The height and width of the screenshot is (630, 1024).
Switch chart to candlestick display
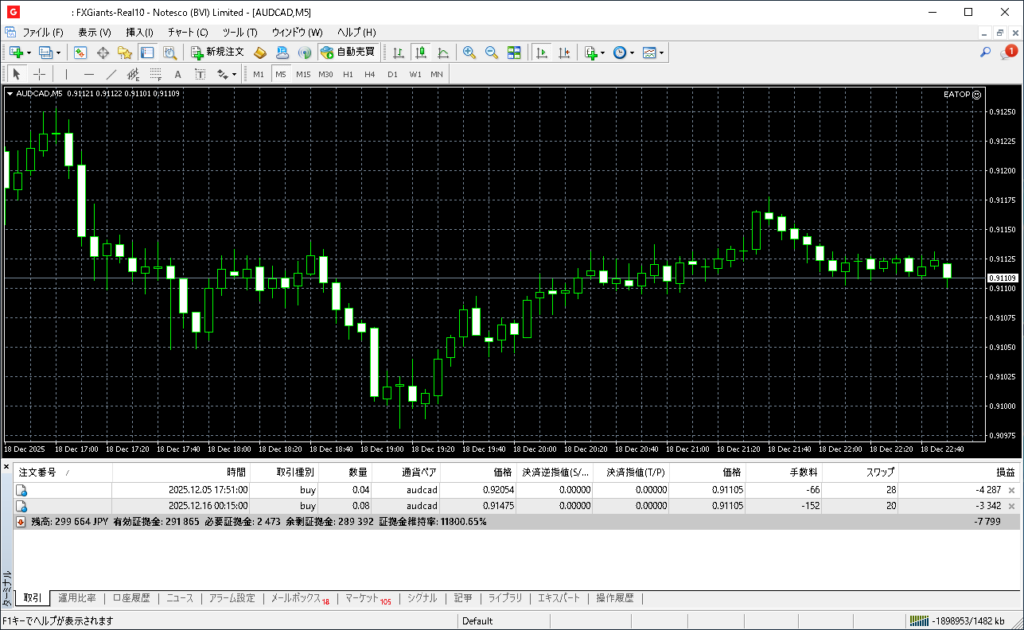(420, 52)
